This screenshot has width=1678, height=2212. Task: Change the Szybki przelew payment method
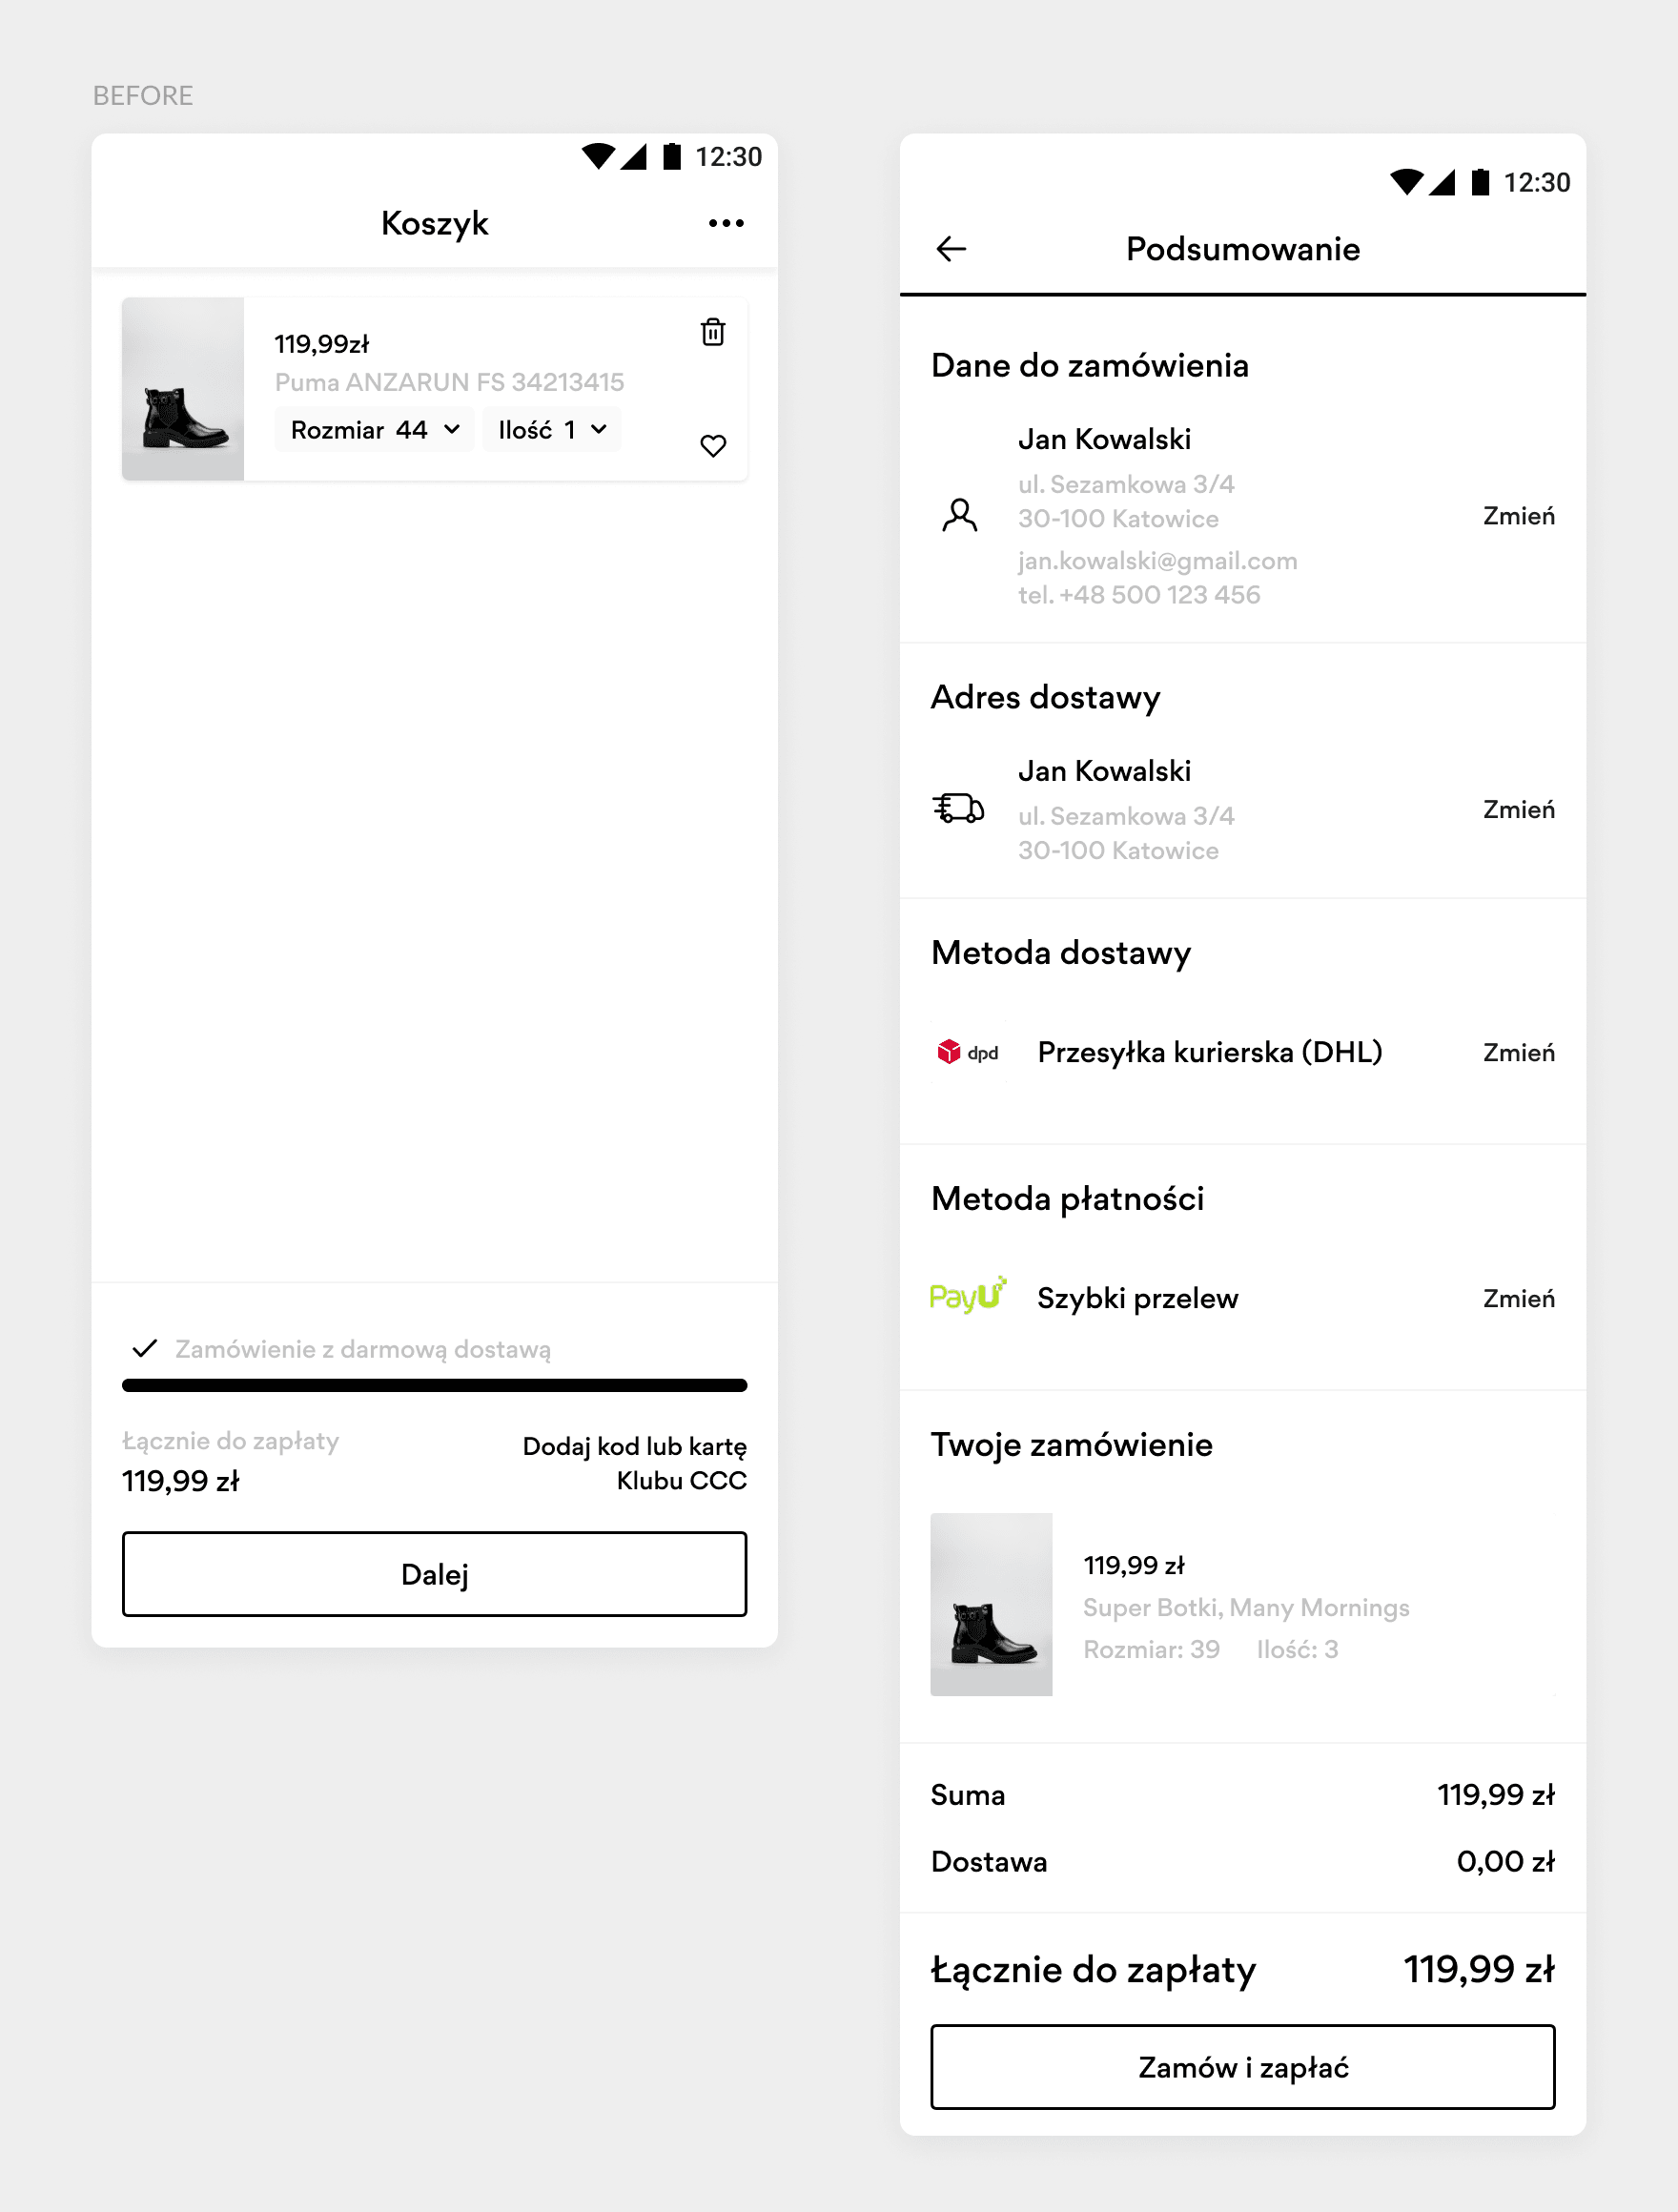pyautogui.click(x=1518, y=1298)
